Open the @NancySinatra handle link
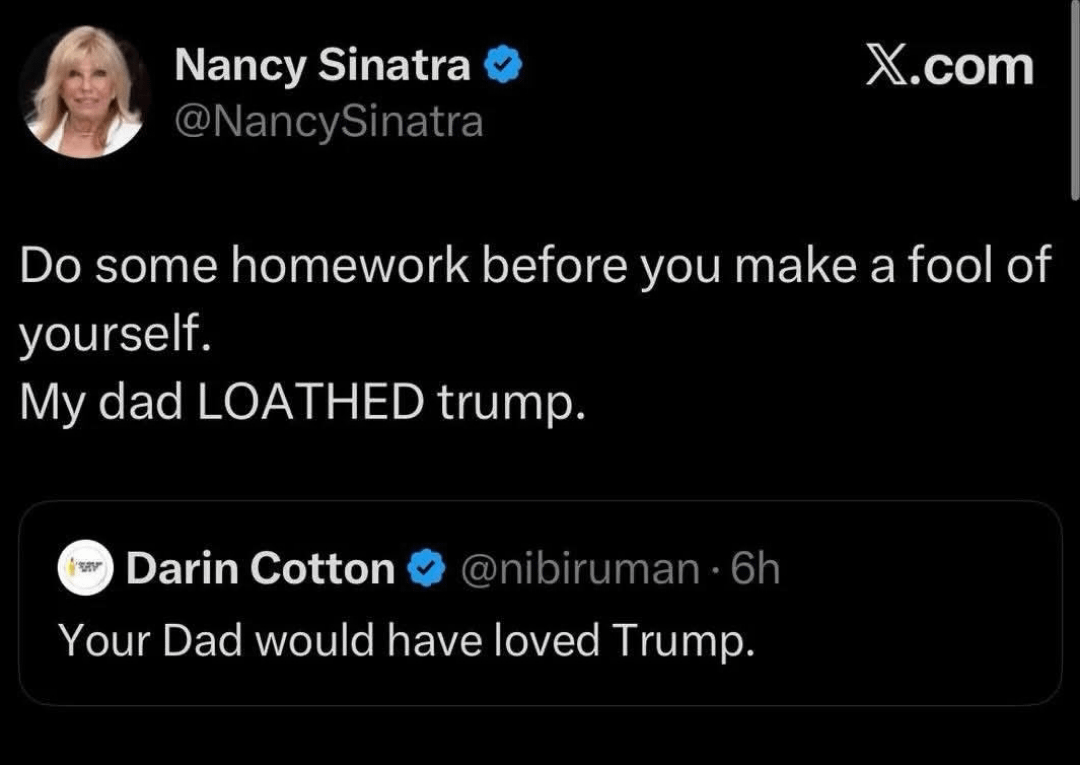 coord(328,122)
